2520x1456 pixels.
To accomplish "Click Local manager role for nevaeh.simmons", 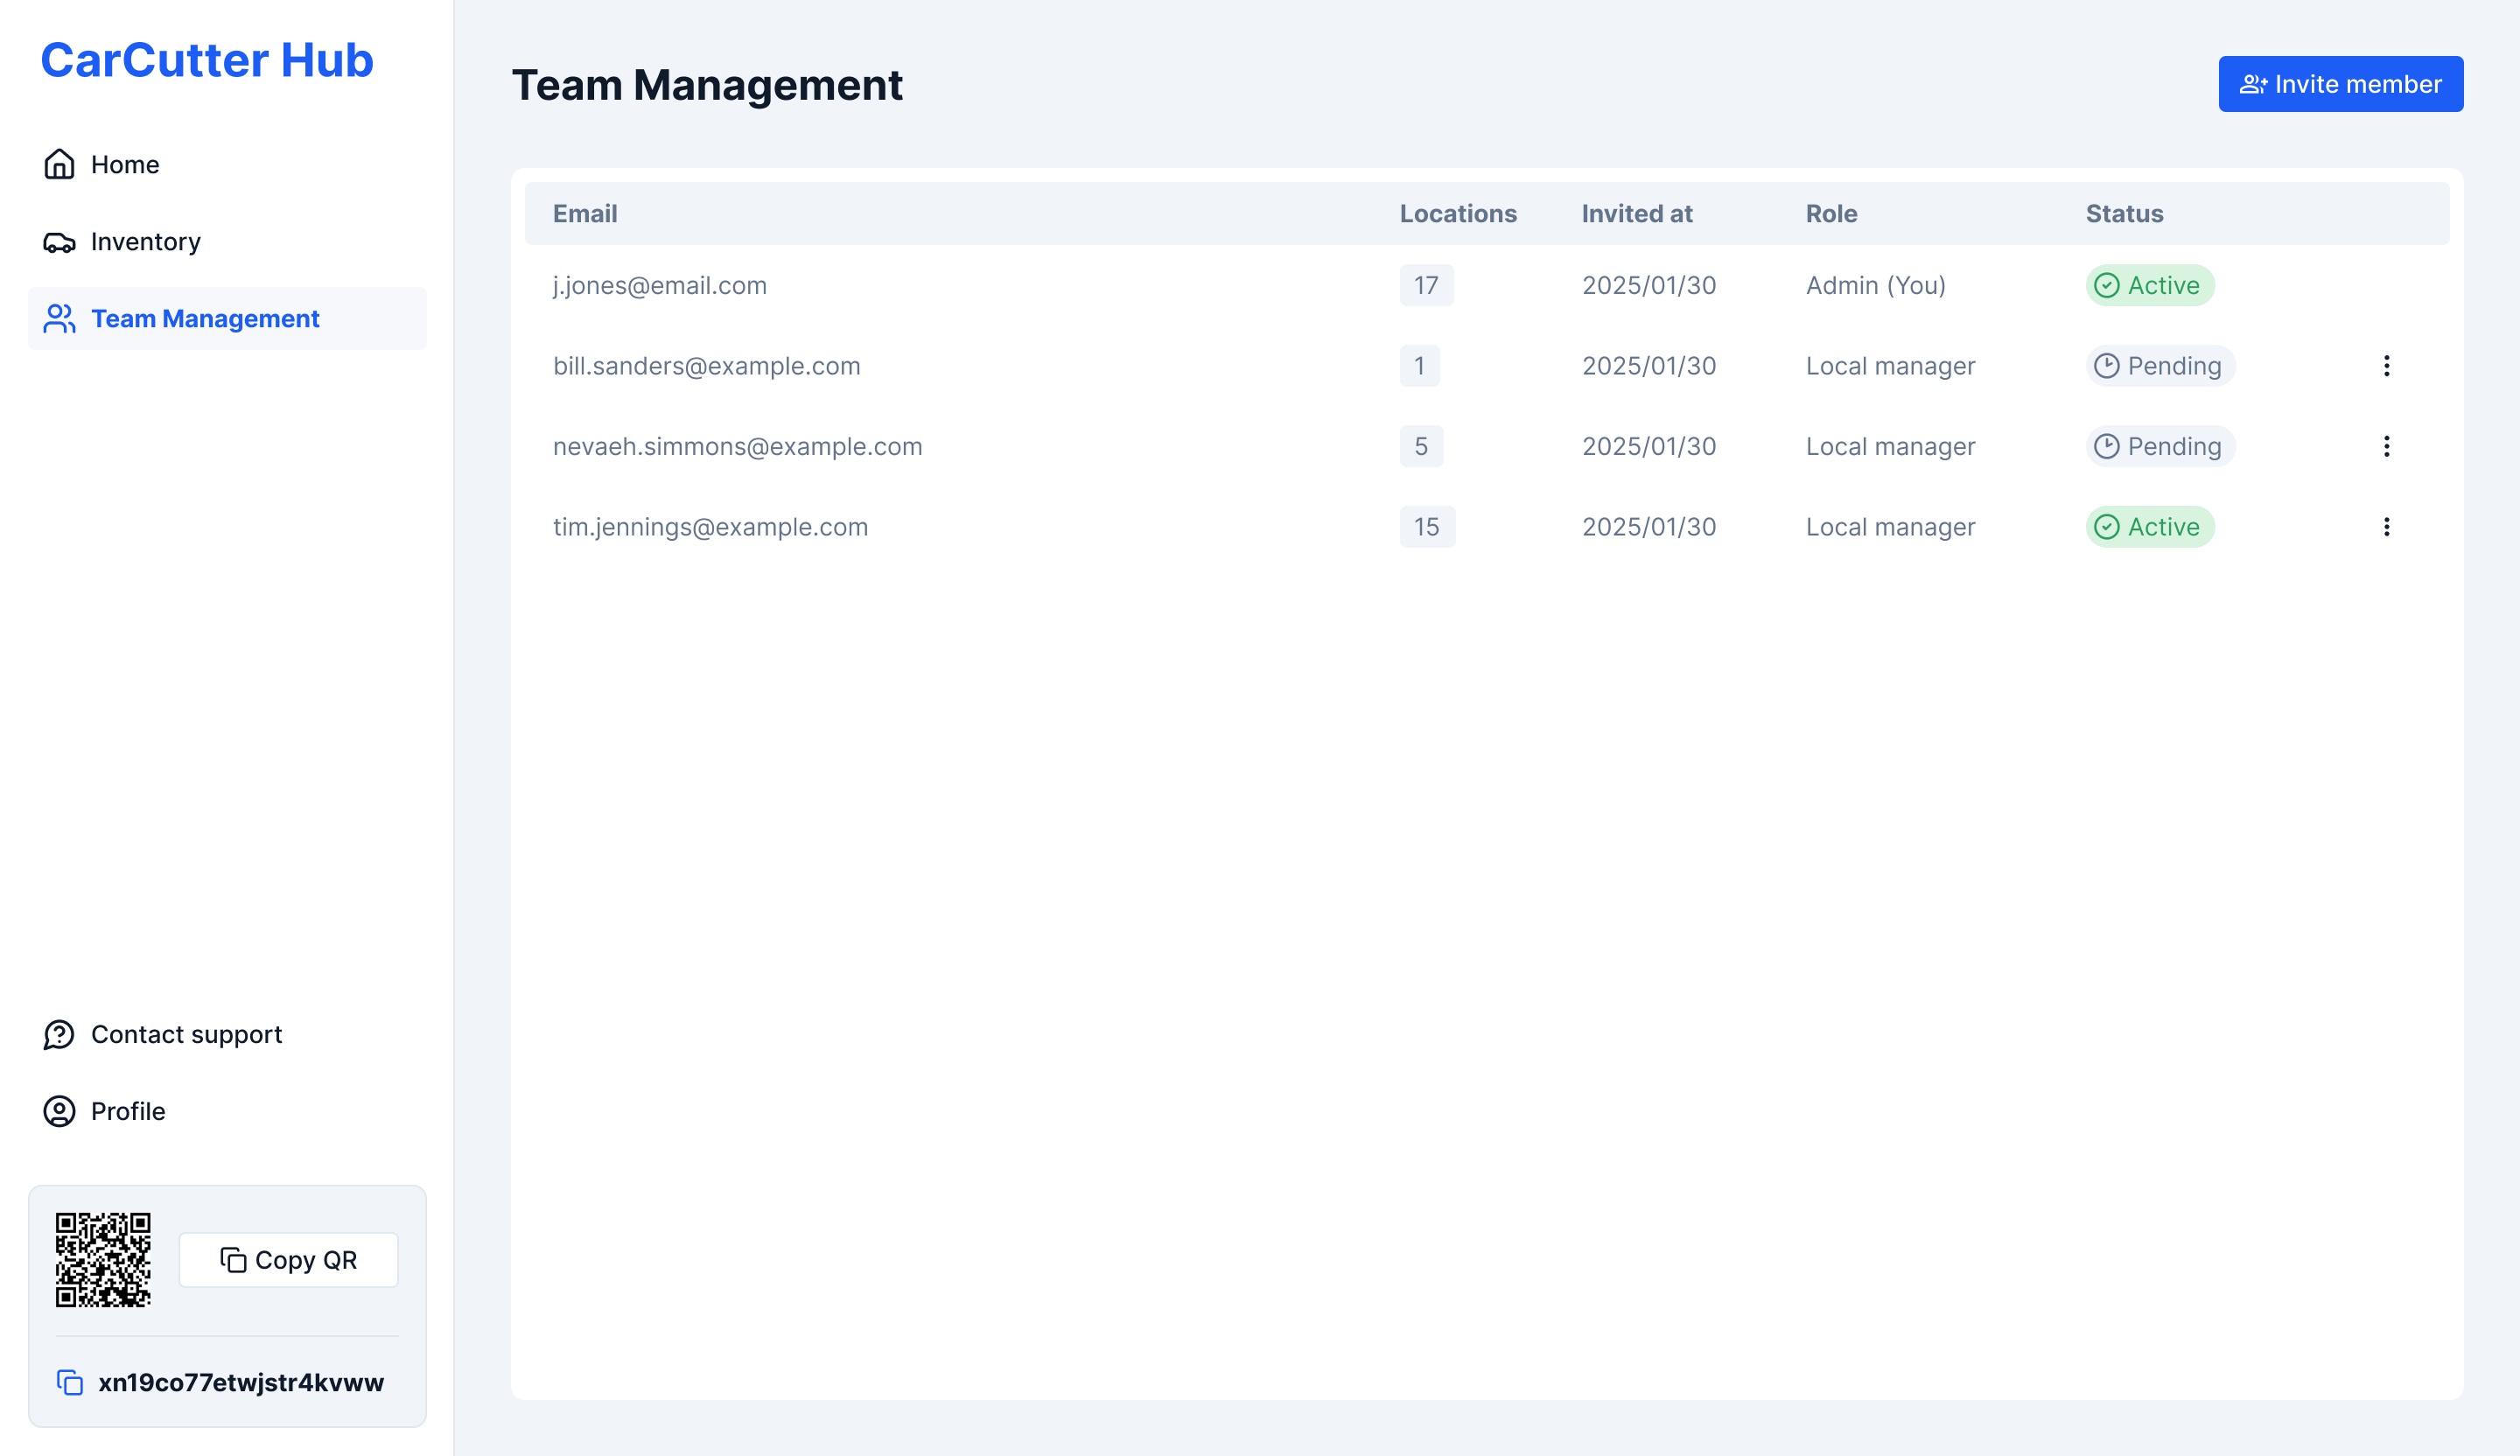I will point(1890,446).
